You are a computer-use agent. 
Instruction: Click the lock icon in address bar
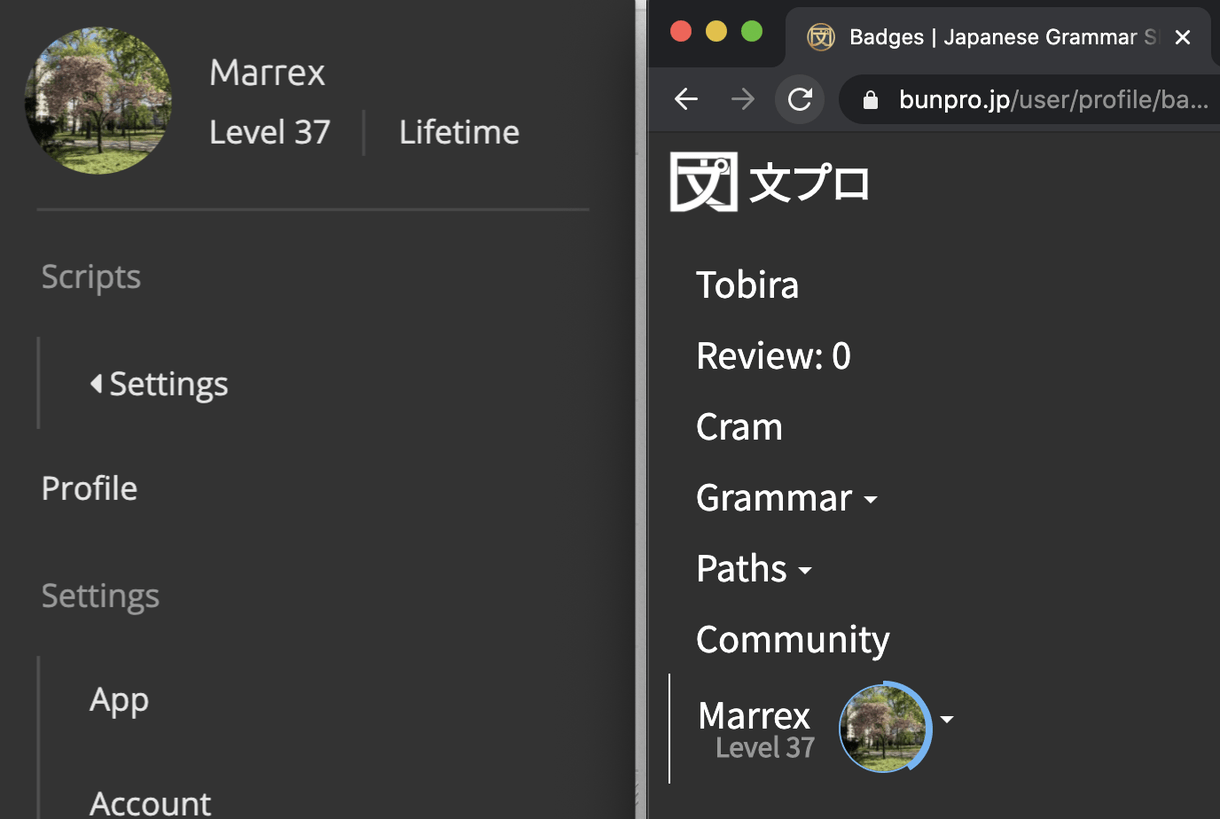(x=870, y=100)
